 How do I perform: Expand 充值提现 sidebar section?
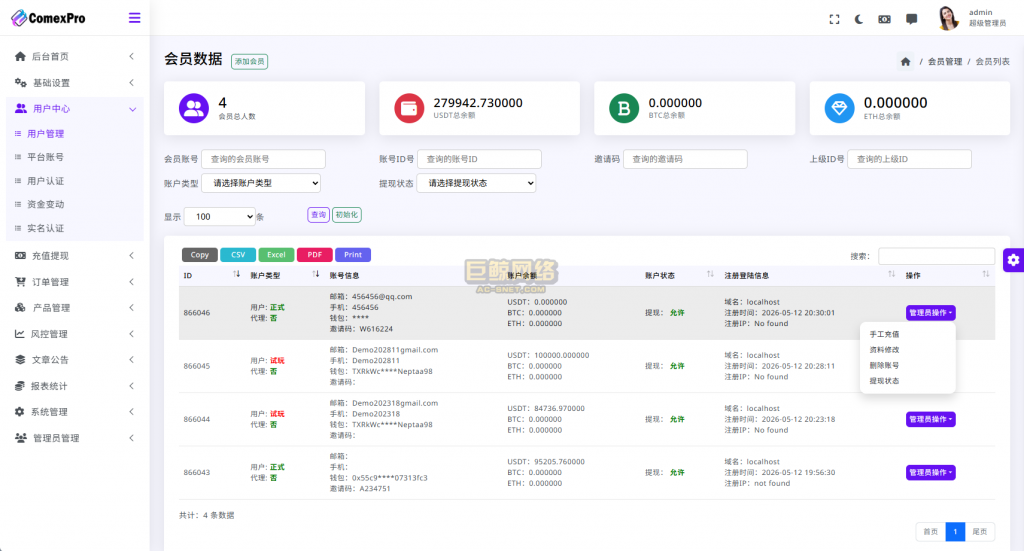[74, 256]
